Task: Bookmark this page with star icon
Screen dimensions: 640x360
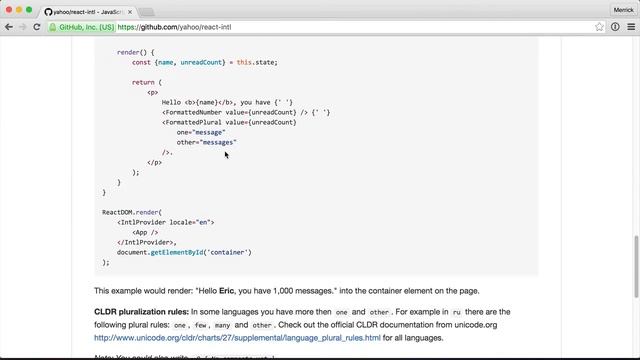Action: pos(599,27)
